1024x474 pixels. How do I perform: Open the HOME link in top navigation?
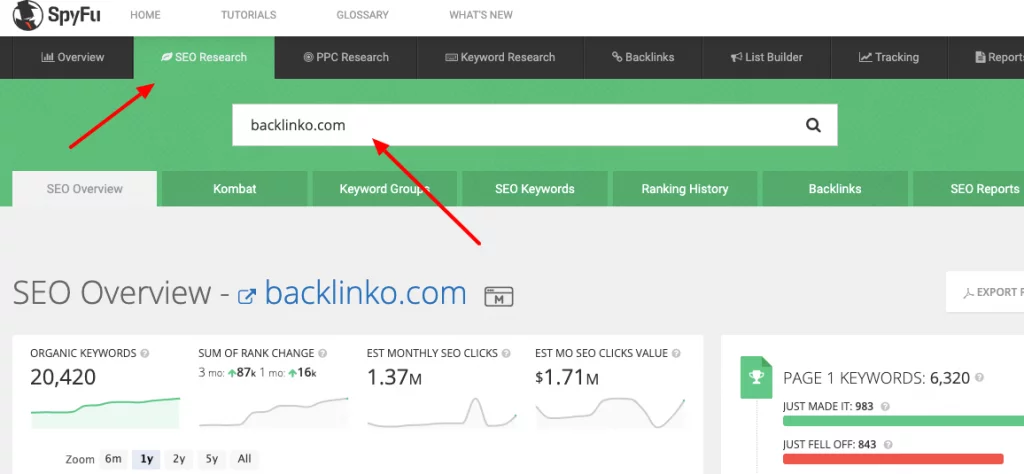pyautogui.click(x=145, y=14)
